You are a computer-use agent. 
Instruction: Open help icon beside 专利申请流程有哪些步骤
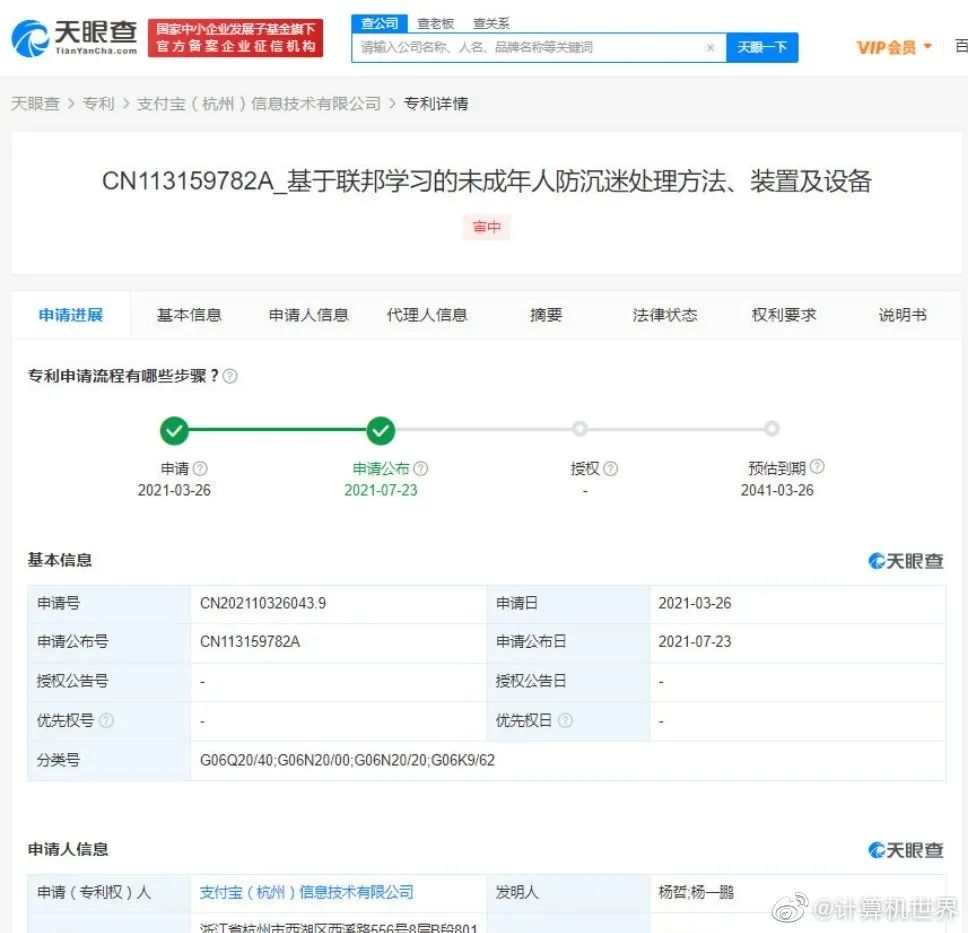pyautogui.click(x=230, y=376)
